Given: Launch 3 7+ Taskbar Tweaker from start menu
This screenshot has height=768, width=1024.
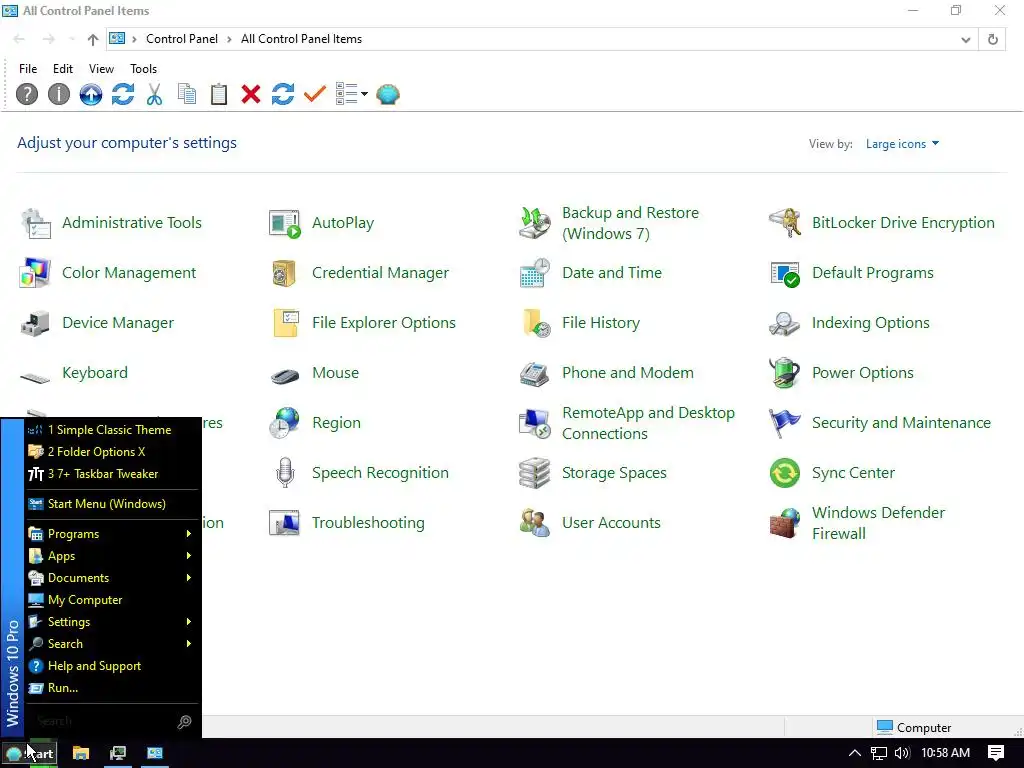Looking at the screenshot, I should [x=112, y=474].
